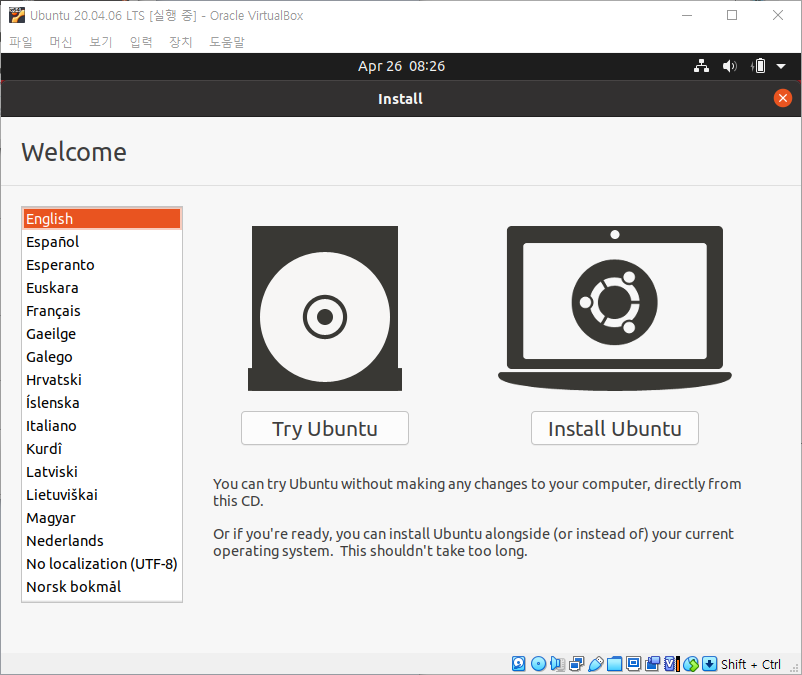This screenshot has width=802, height=675.
Task: Click the Ubuntu volume speaker icon
Action: (x=729, y=66)
